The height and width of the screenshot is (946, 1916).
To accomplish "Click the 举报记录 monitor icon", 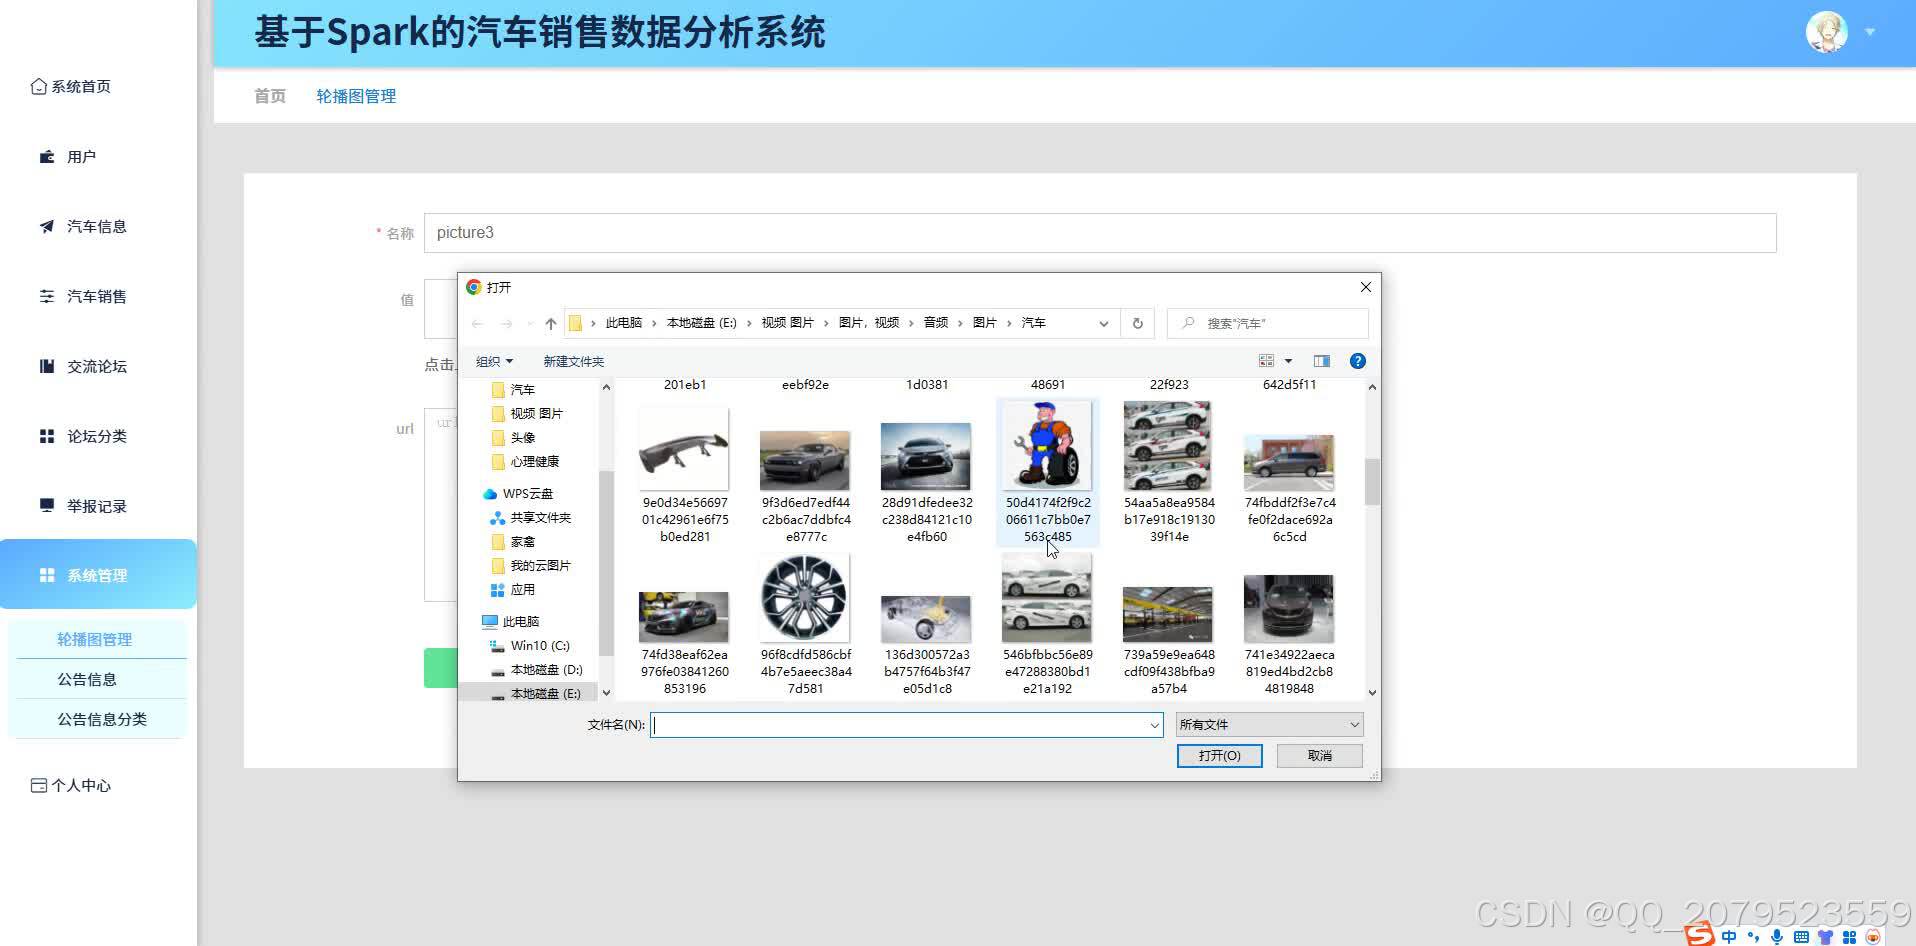I will tap(47, 506).
